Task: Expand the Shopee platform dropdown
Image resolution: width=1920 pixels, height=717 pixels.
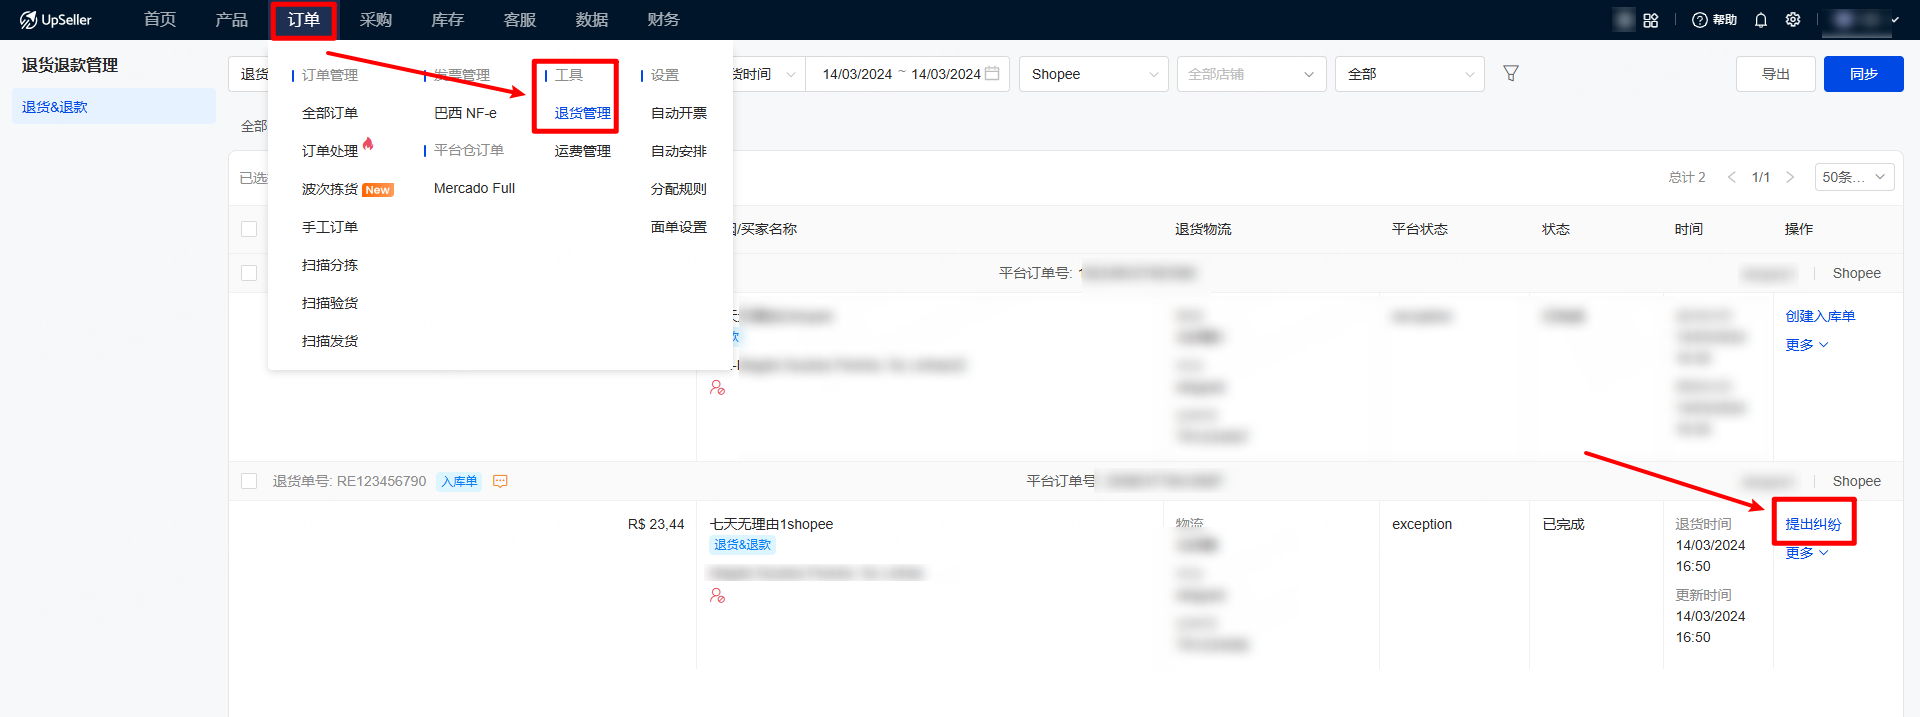Action: 1093,74
